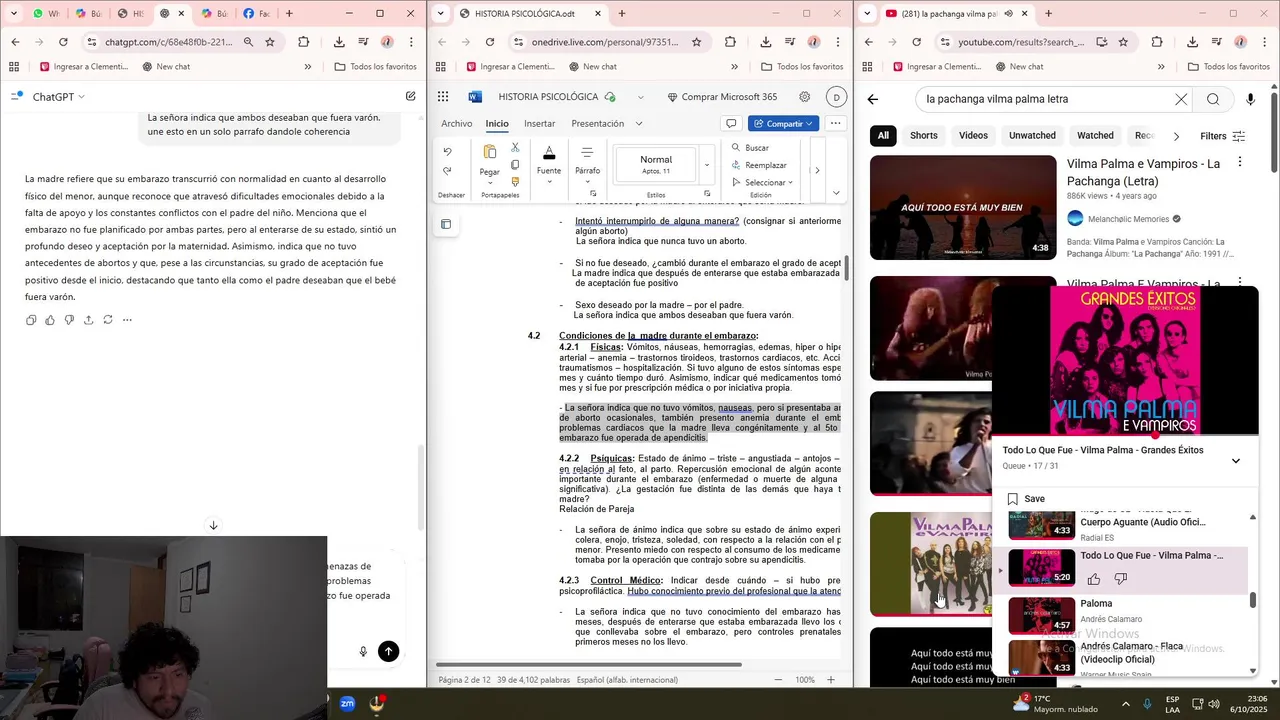Dislike Todo Lo Que Fue in queue
Image resolution: width=1280 pixels, height=720 pixels.
[x=1121, y=579]
